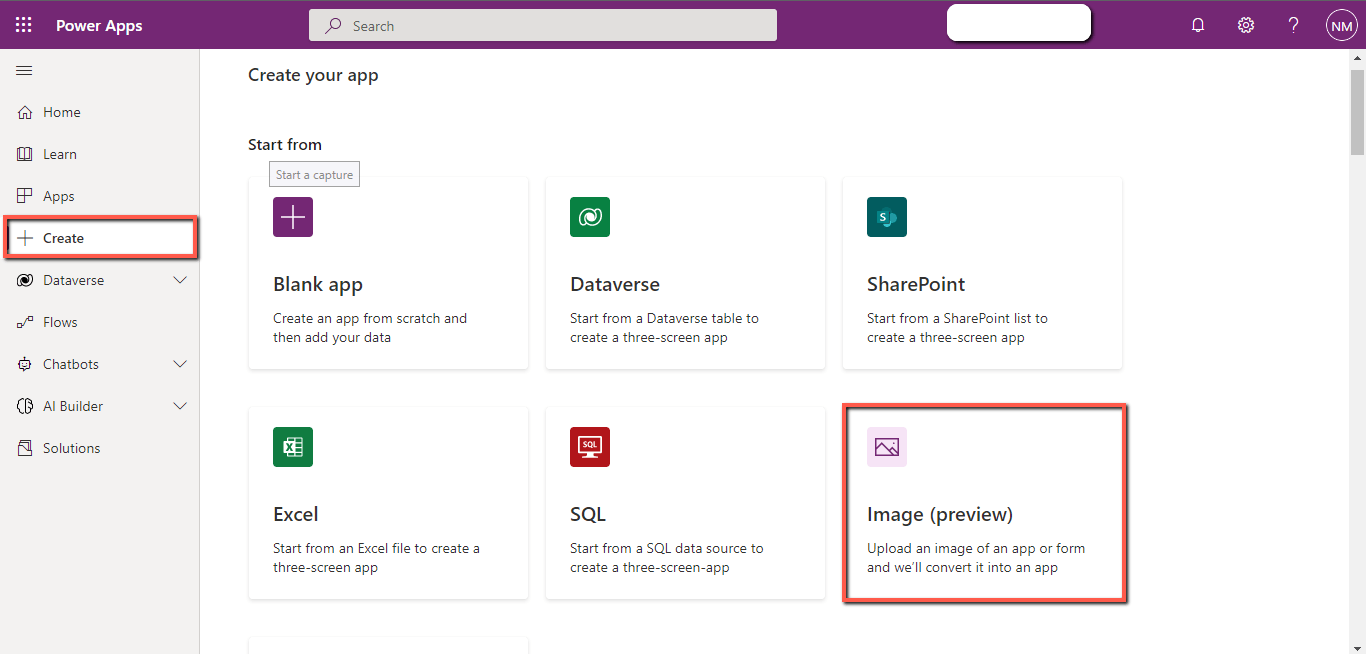Image resolution: width=1366 pixels, height=654 pixels.
Task: Open the settings gear icon
Action: (1246, 26)
